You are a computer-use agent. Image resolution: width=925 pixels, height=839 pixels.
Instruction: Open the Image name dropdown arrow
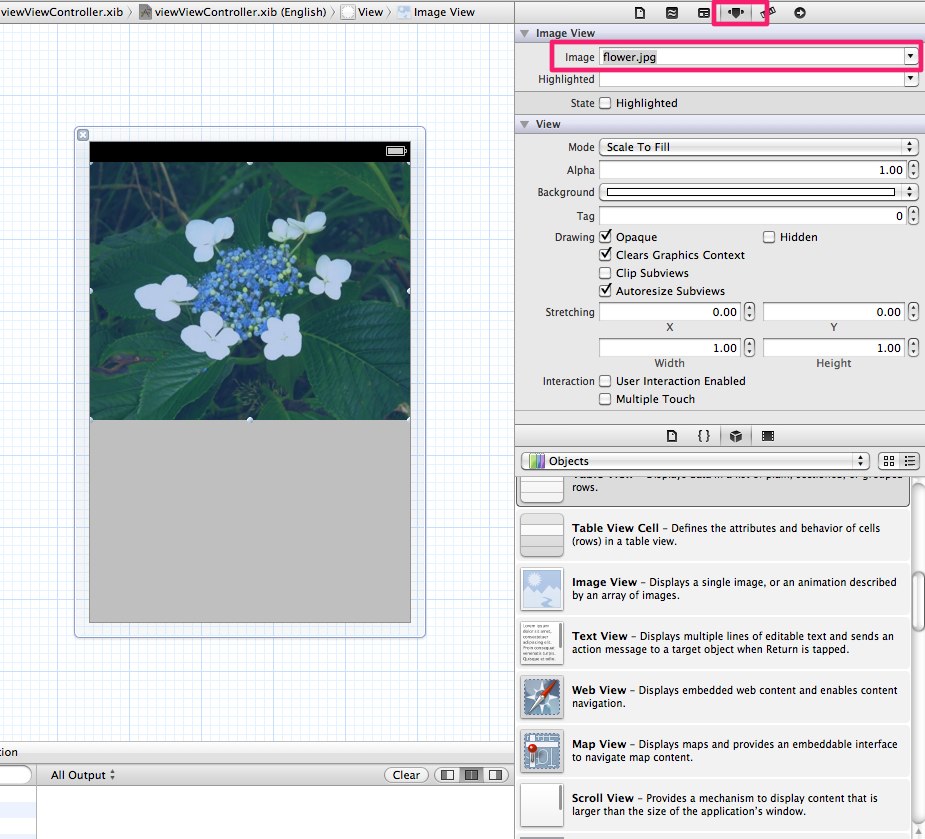coord(911,57)
